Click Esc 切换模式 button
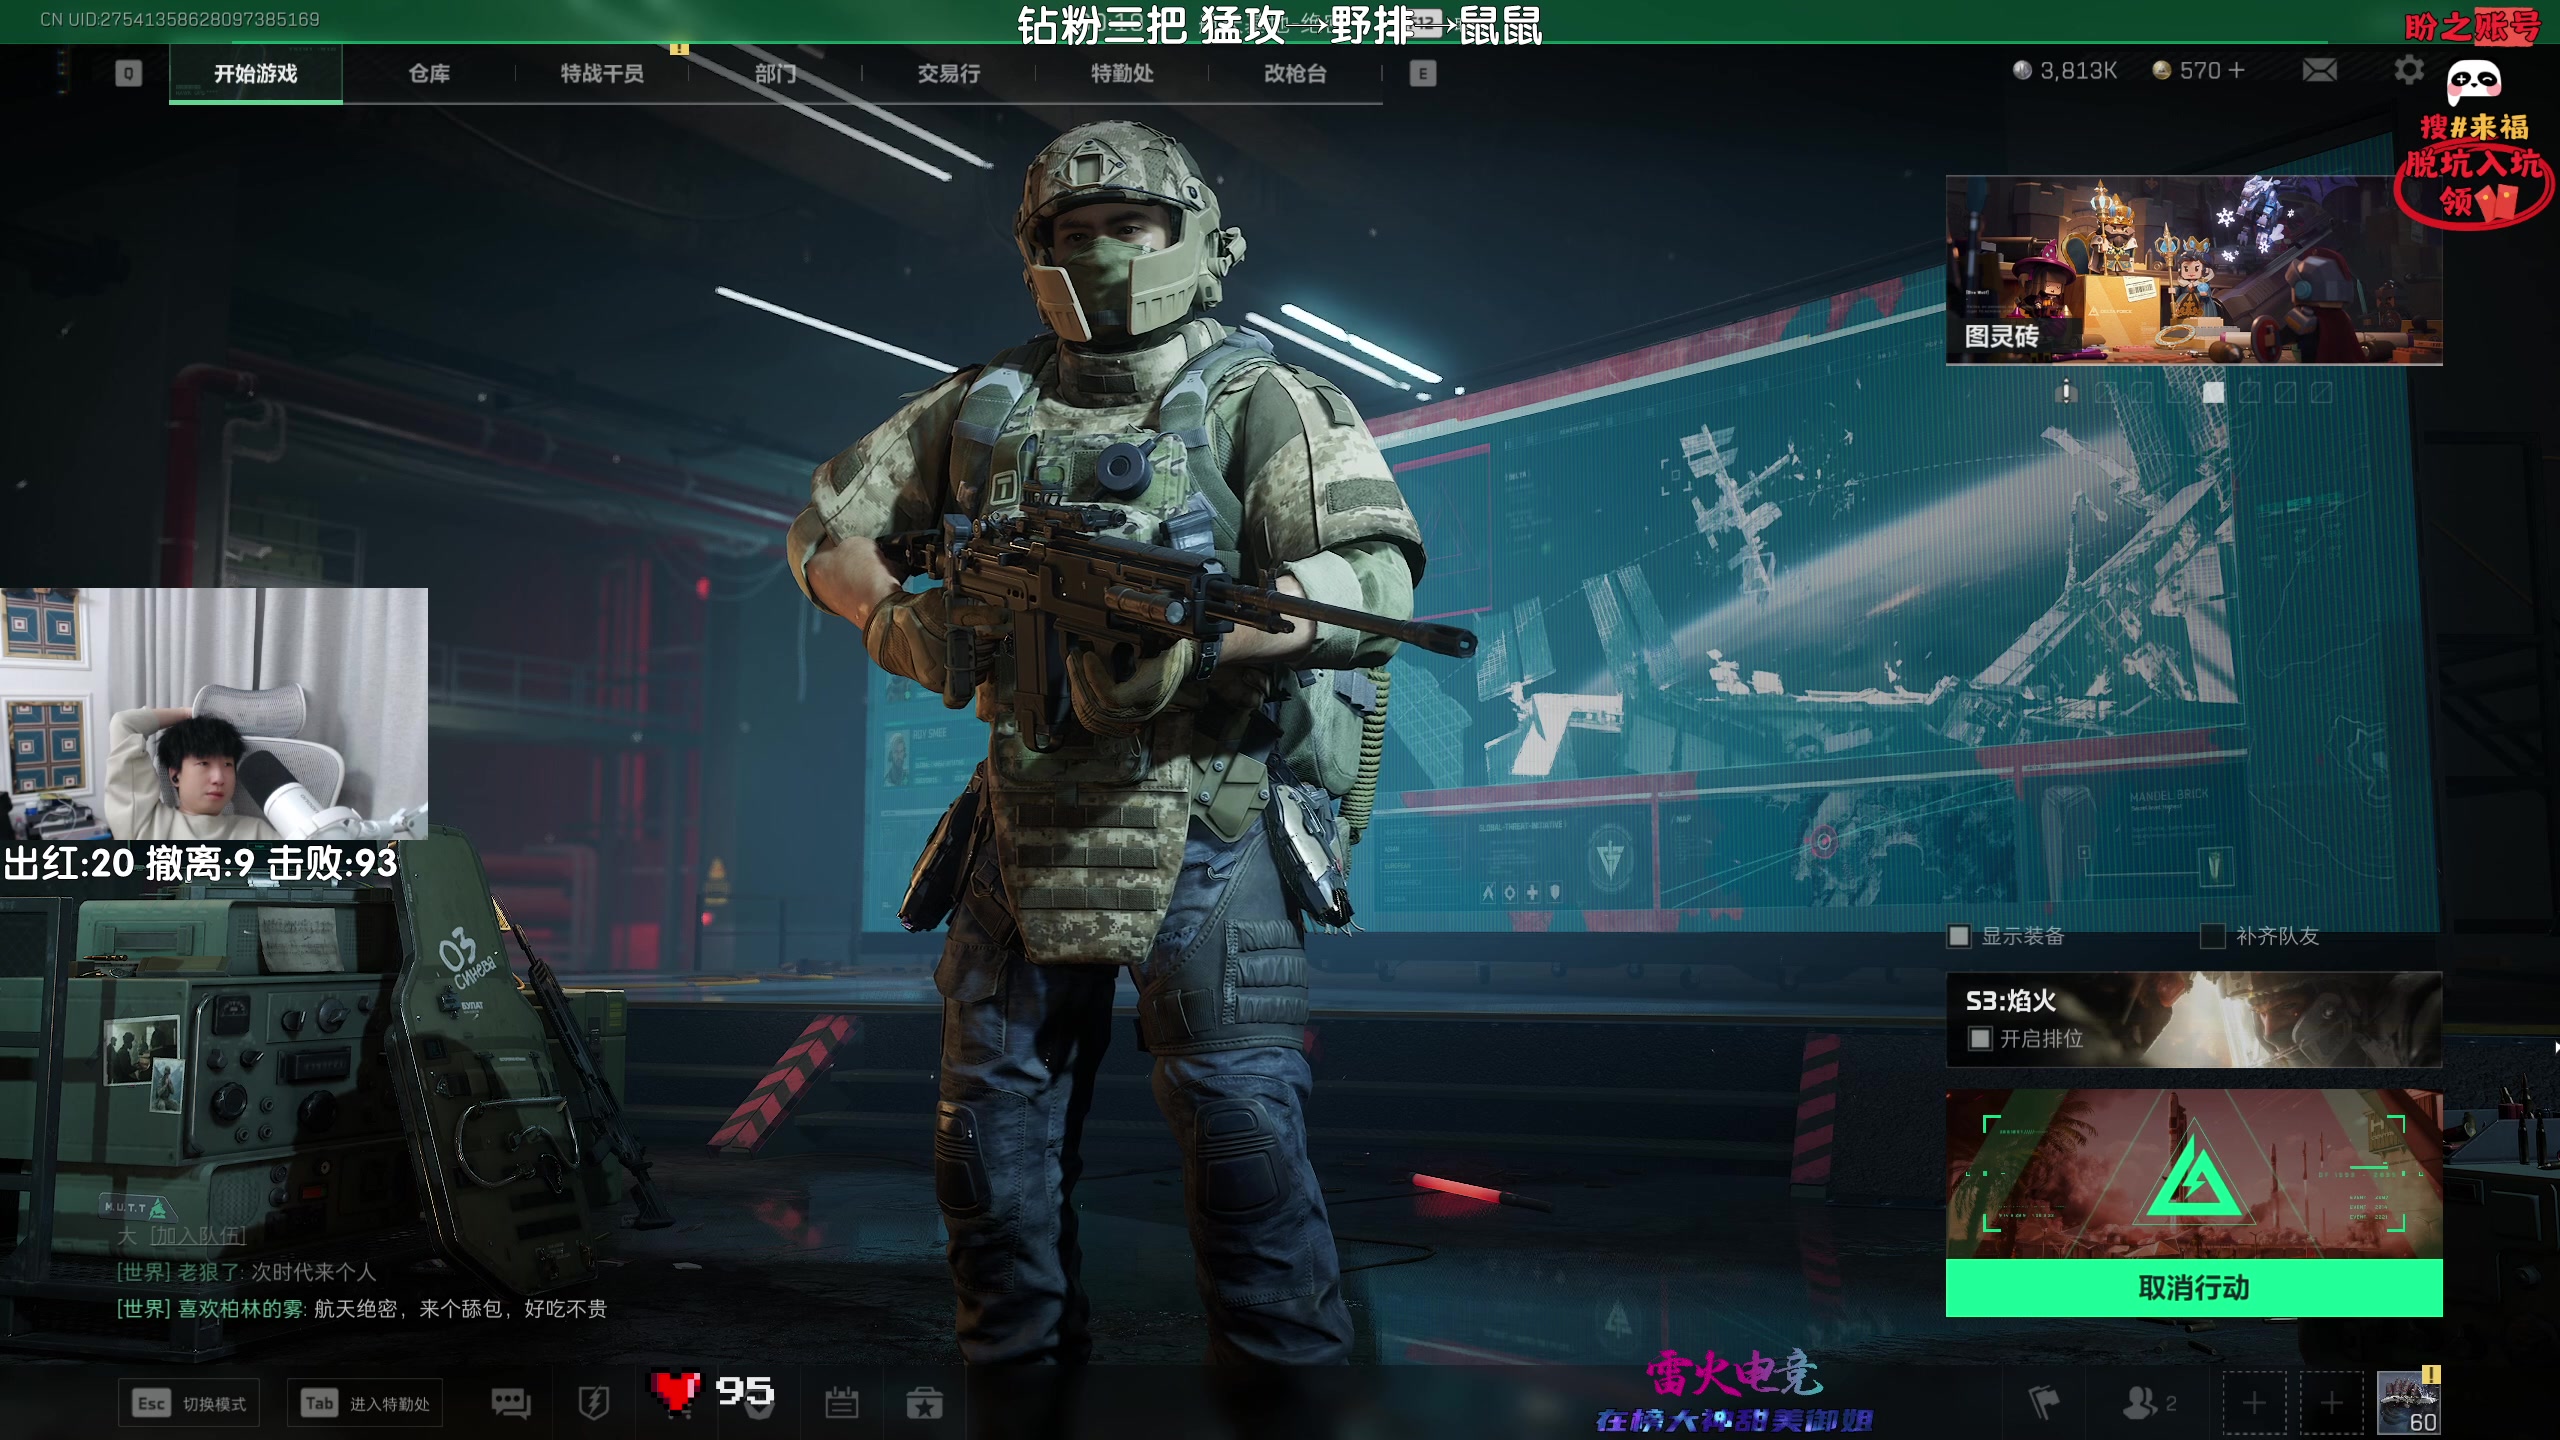Viewport: 2560px width, 1440px height. (189, 1403)
